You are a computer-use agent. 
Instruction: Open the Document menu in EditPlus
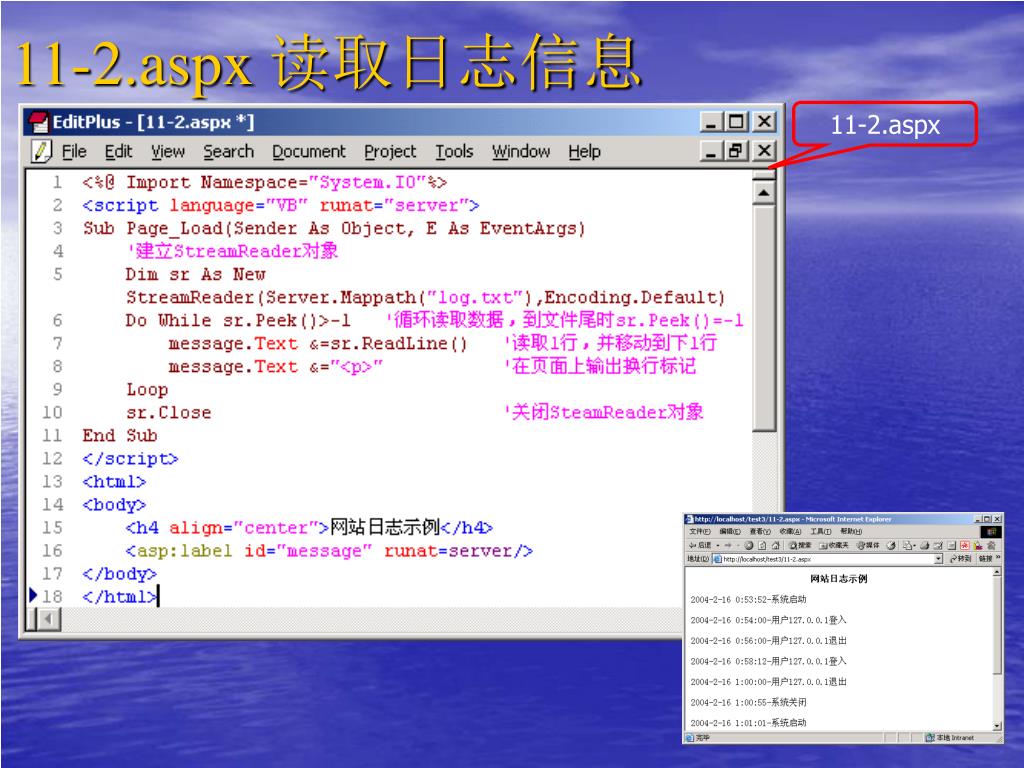point(308,152)
